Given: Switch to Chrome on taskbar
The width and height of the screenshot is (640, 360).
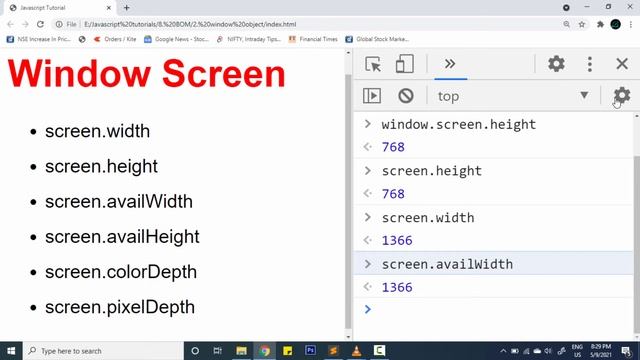Looking at the screenshot, I should coord(264,351).
